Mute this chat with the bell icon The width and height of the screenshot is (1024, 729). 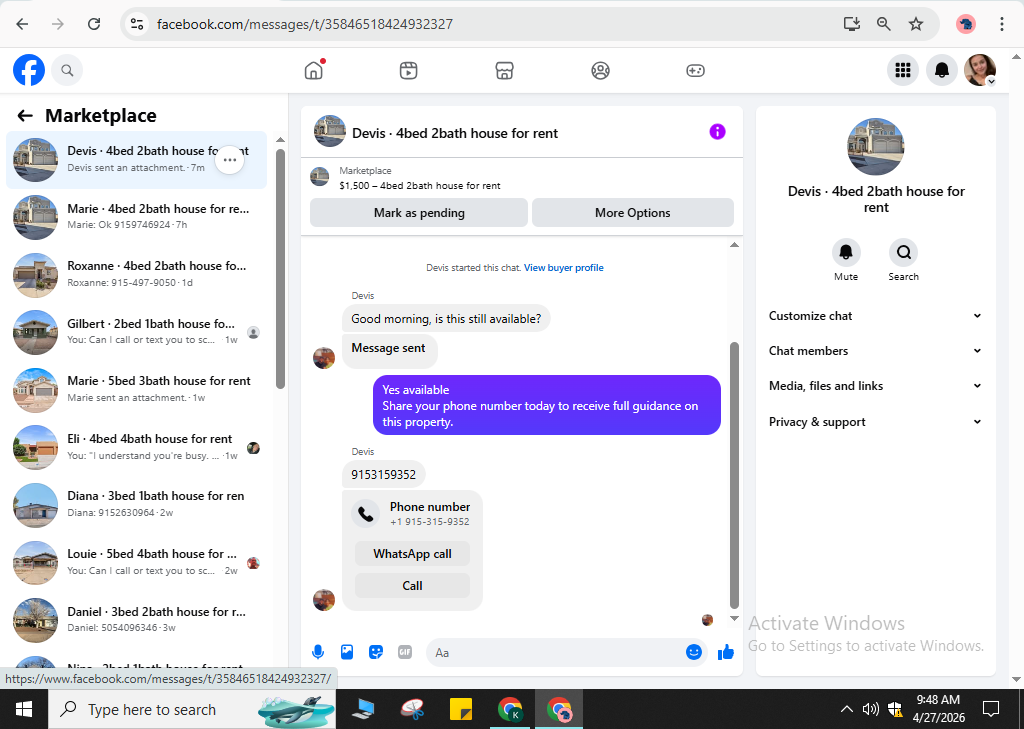click(846, 252)
